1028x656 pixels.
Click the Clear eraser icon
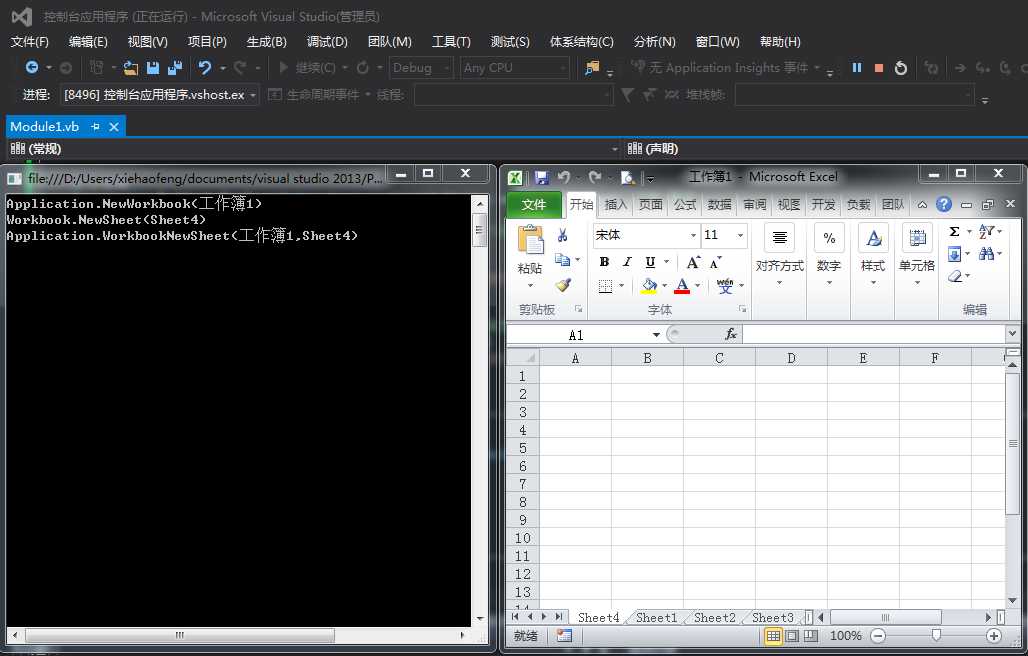[955, 276]
